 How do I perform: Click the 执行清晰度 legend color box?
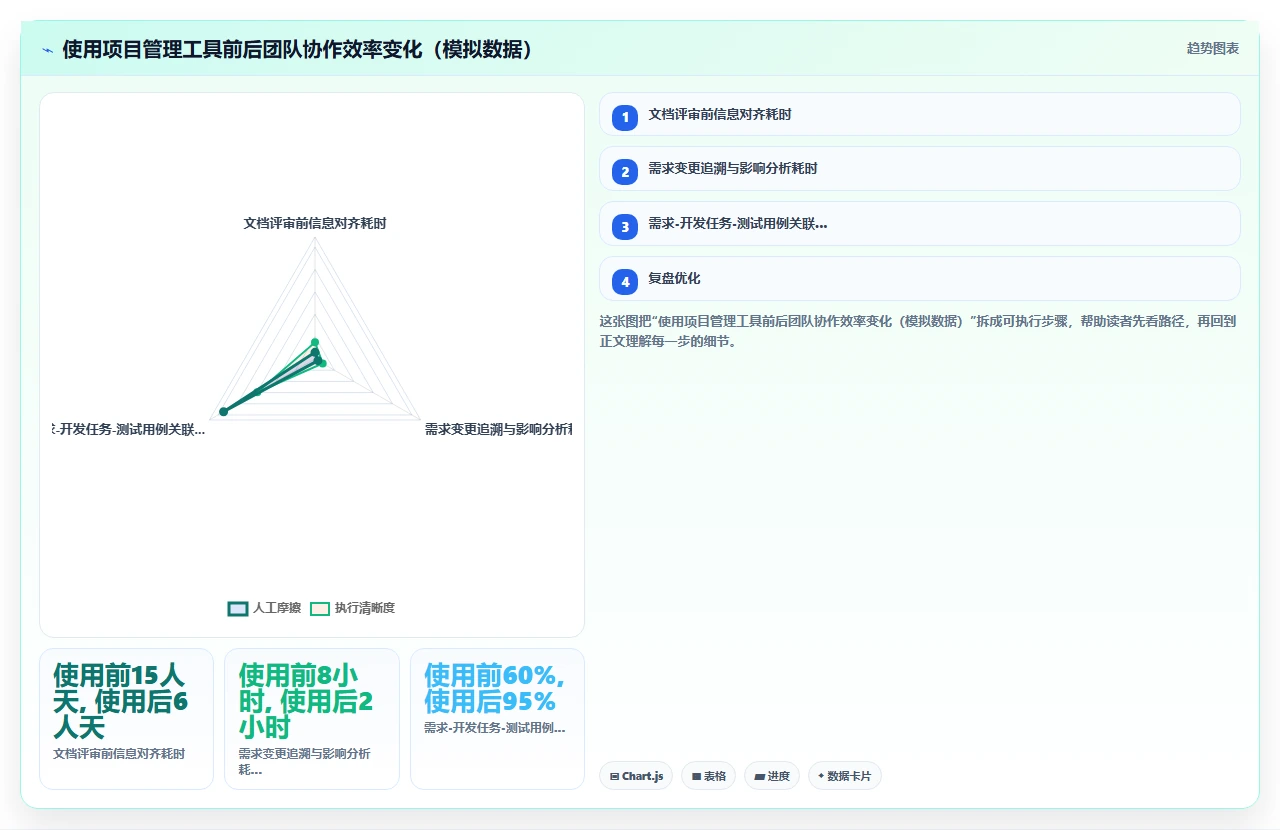(320, 608)
